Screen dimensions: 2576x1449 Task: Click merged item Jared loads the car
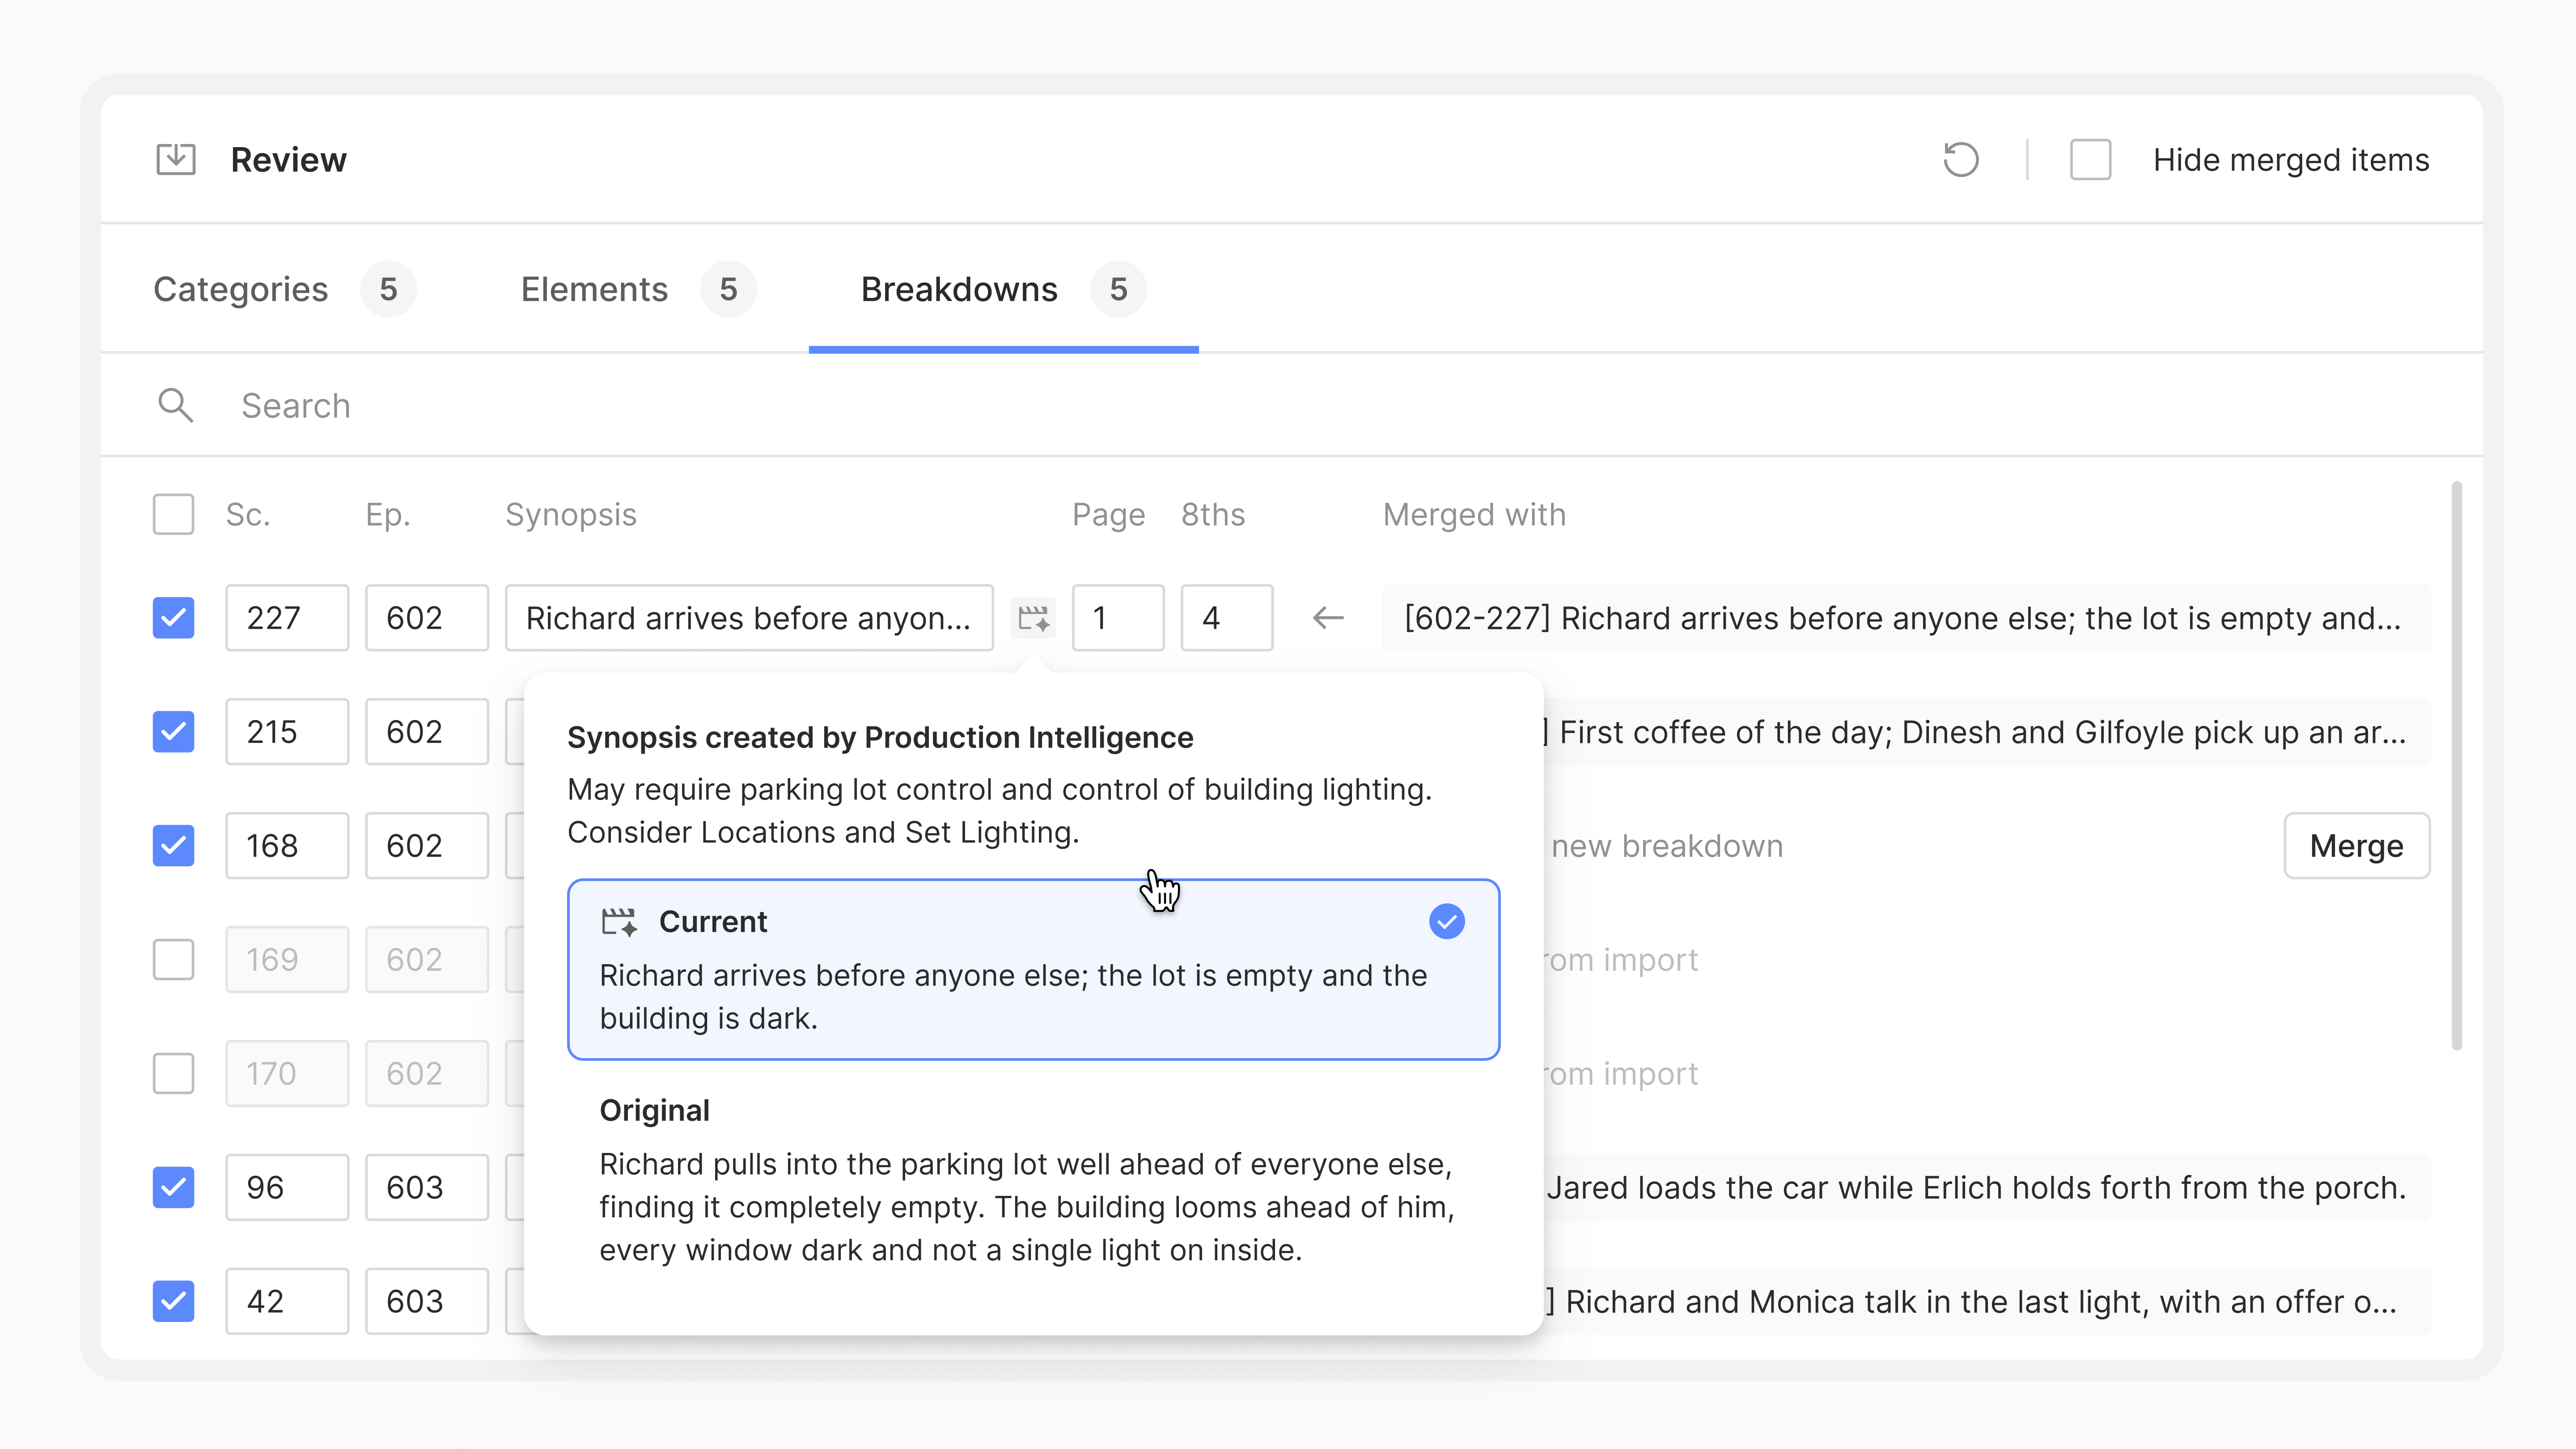tap(1986, 1188)
